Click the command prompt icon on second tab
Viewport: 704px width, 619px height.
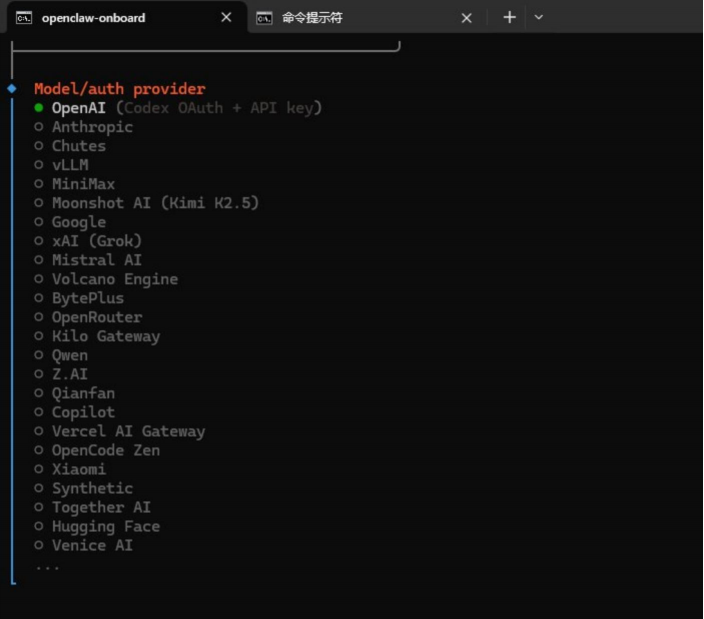coord(264,18)
